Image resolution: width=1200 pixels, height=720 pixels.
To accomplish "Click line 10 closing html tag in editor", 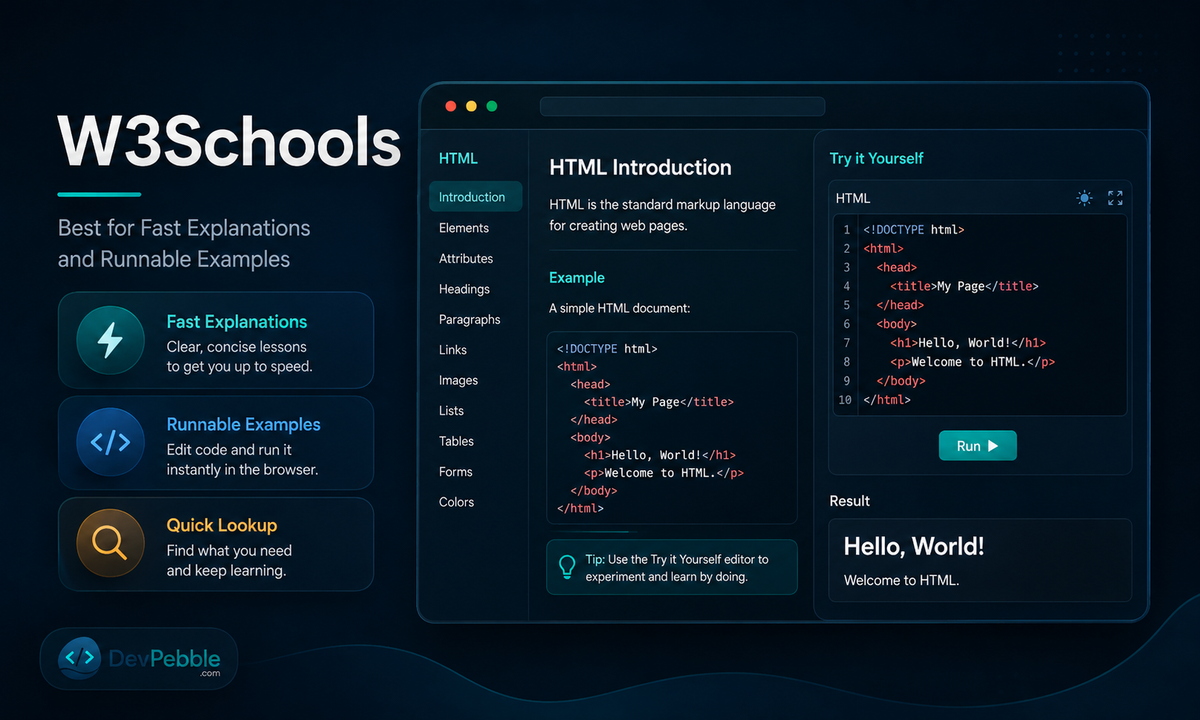I will pos(887,400).
